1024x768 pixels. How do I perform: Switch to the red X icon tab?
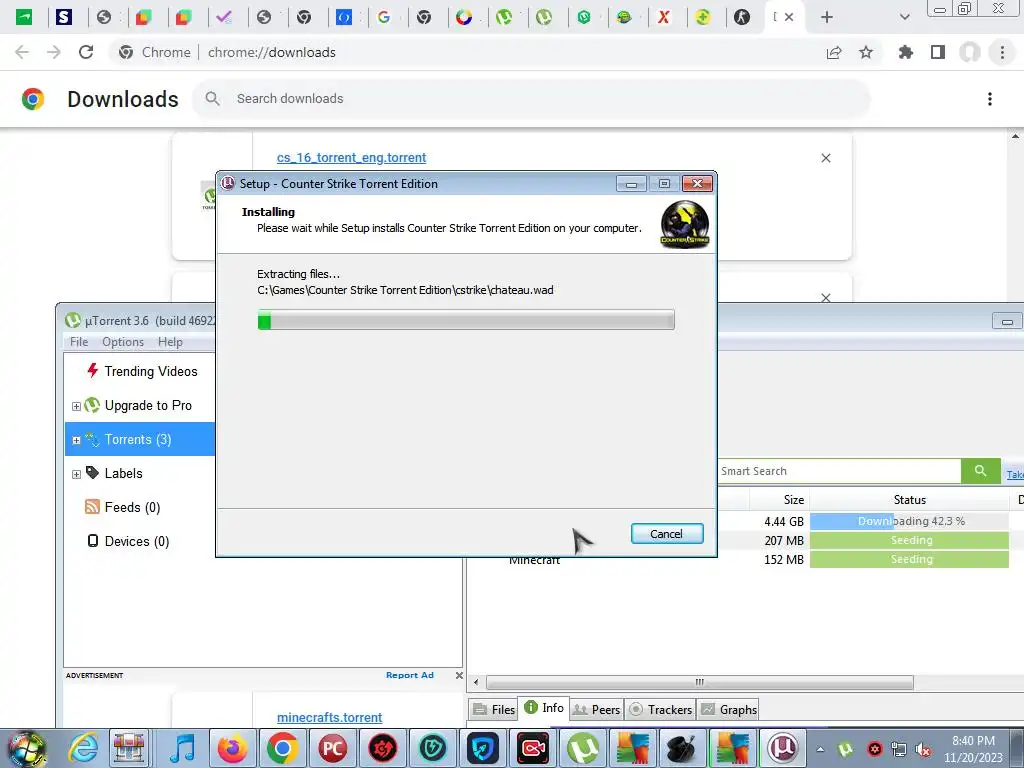click(664, 17)
